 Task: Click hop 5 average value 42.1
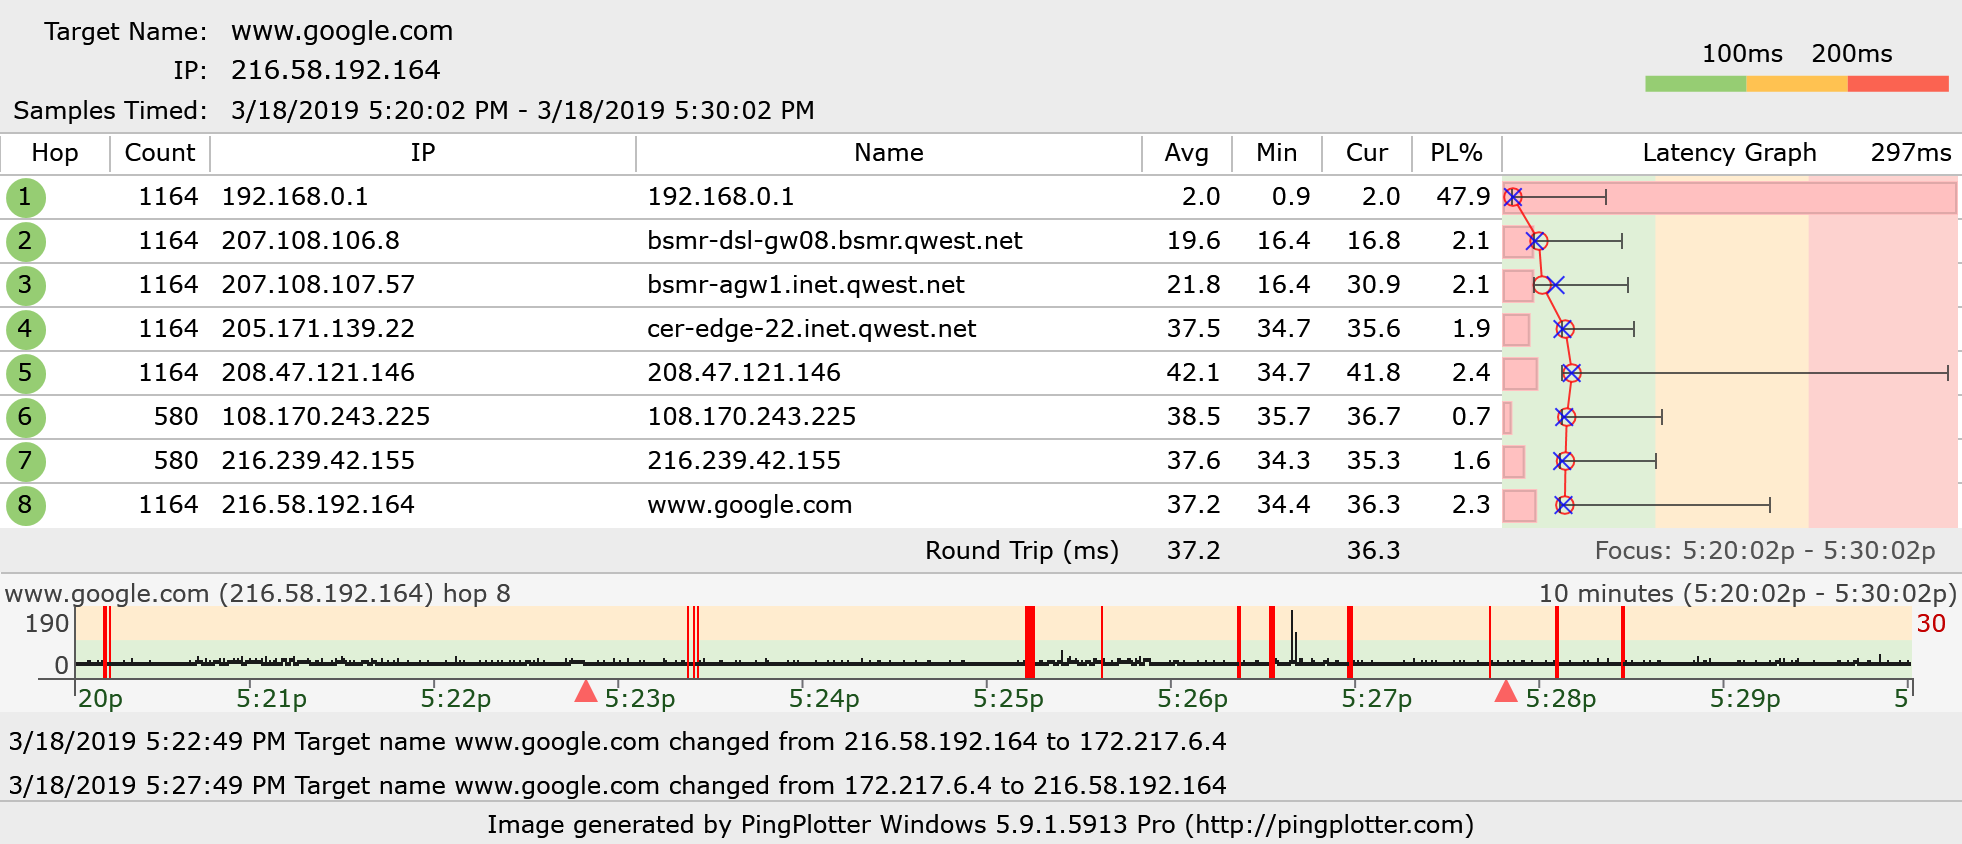pos(1193,373)
